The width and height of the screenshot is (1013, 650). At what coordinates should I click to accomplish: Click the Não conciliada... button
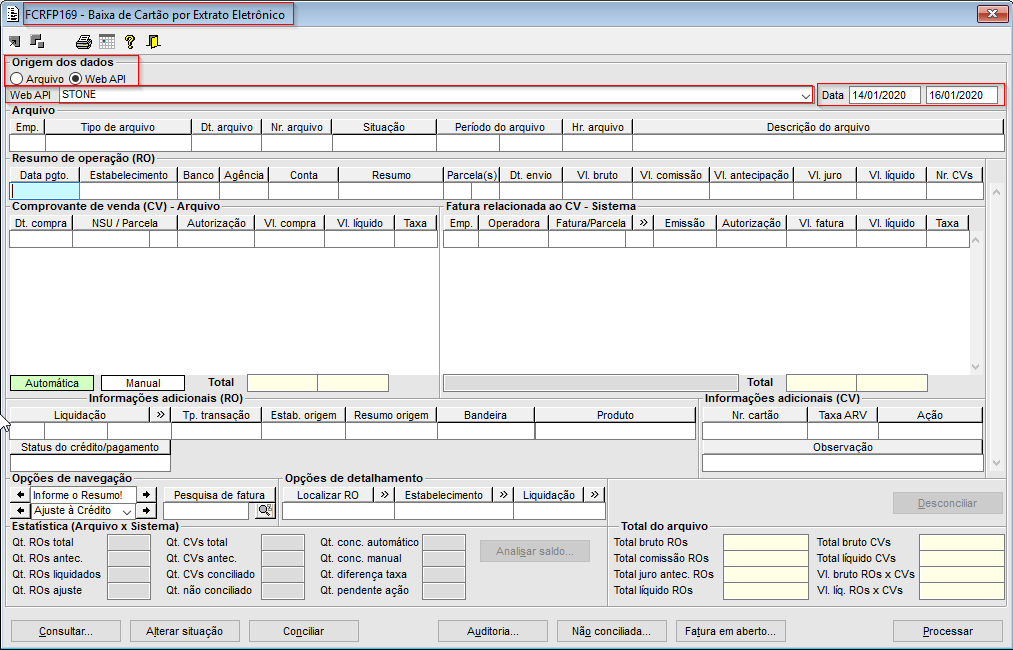click(x=611, y=631)
